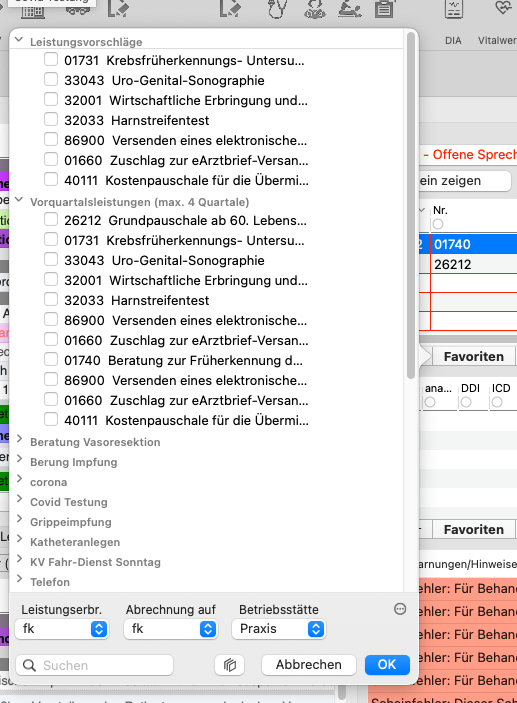Confirm with the blue OK button
The height and width of the screenshot is (703, 517).
[x=387, y=664]
